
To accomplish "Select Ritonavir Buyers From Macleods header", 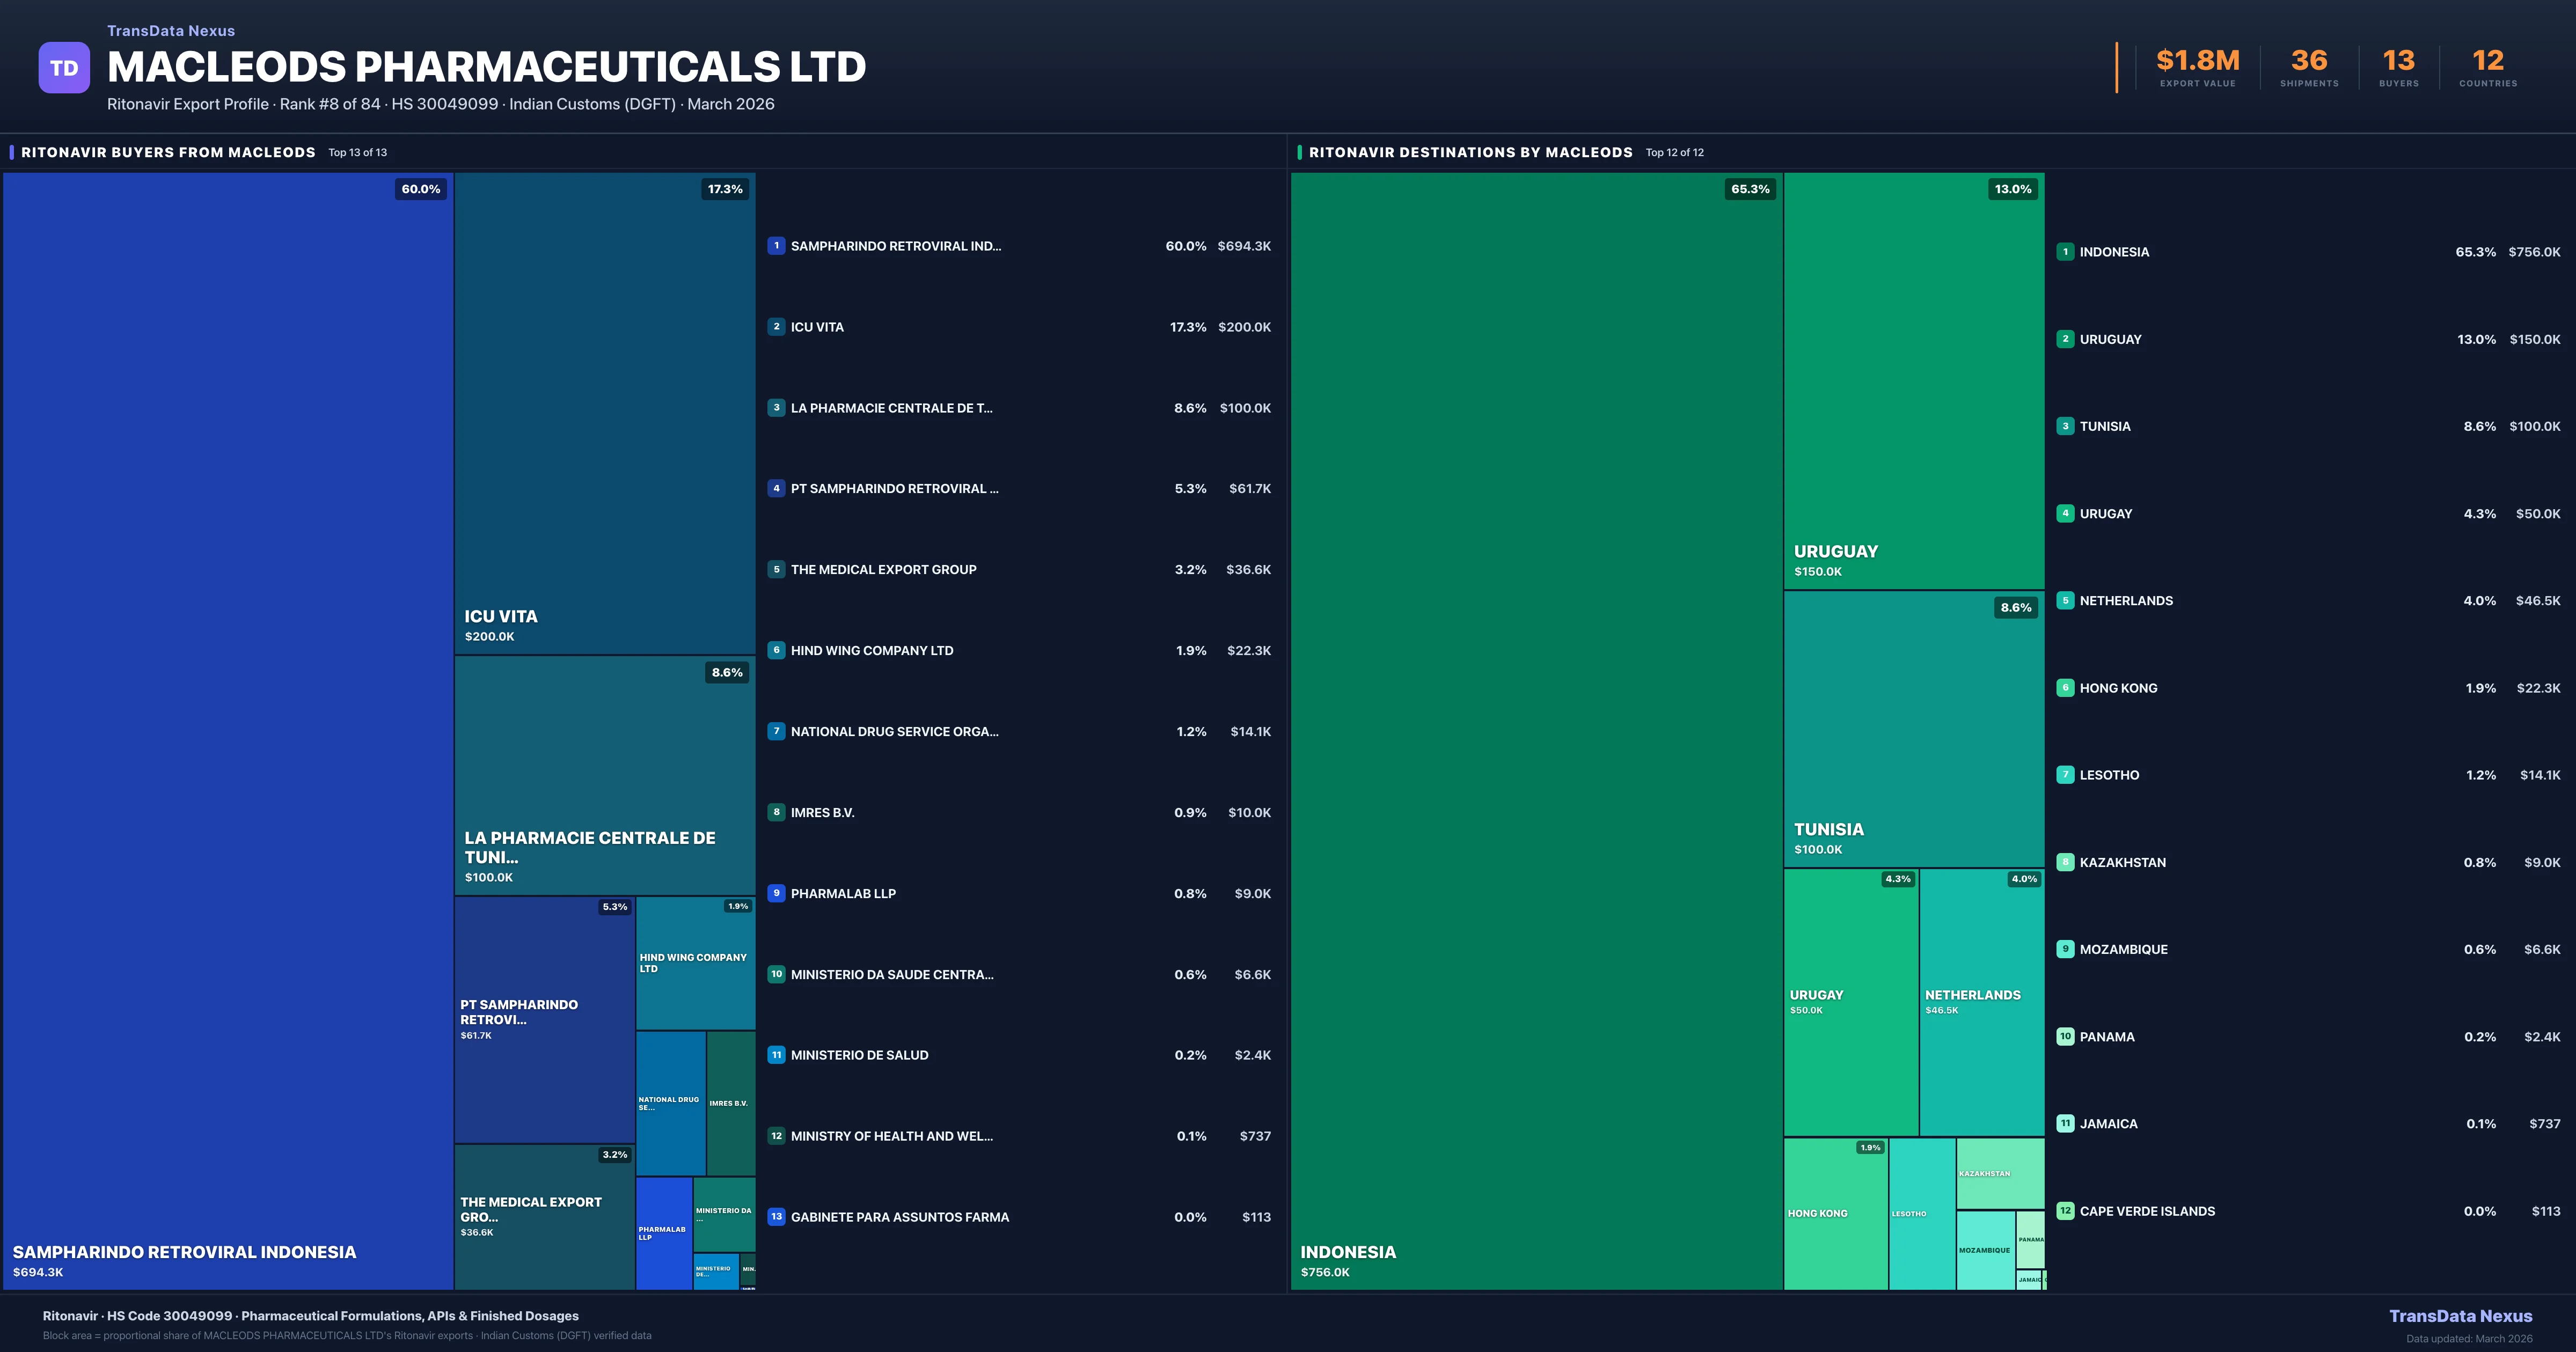I will click(168, 152).
